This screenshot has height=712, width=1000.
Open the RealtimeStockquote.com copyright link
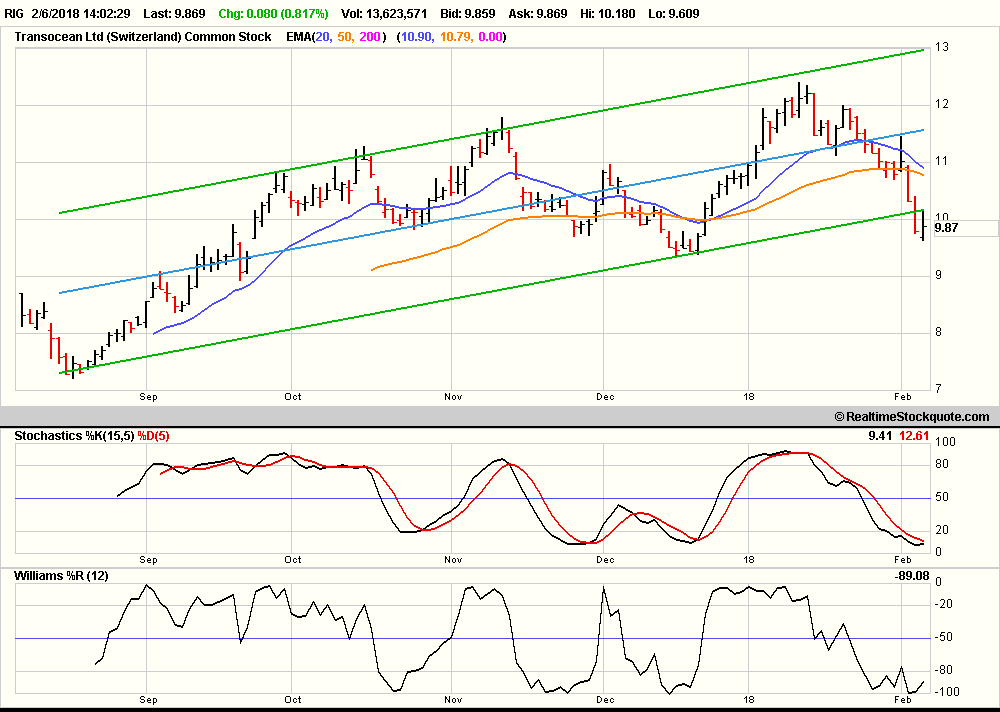pos(912,417)
